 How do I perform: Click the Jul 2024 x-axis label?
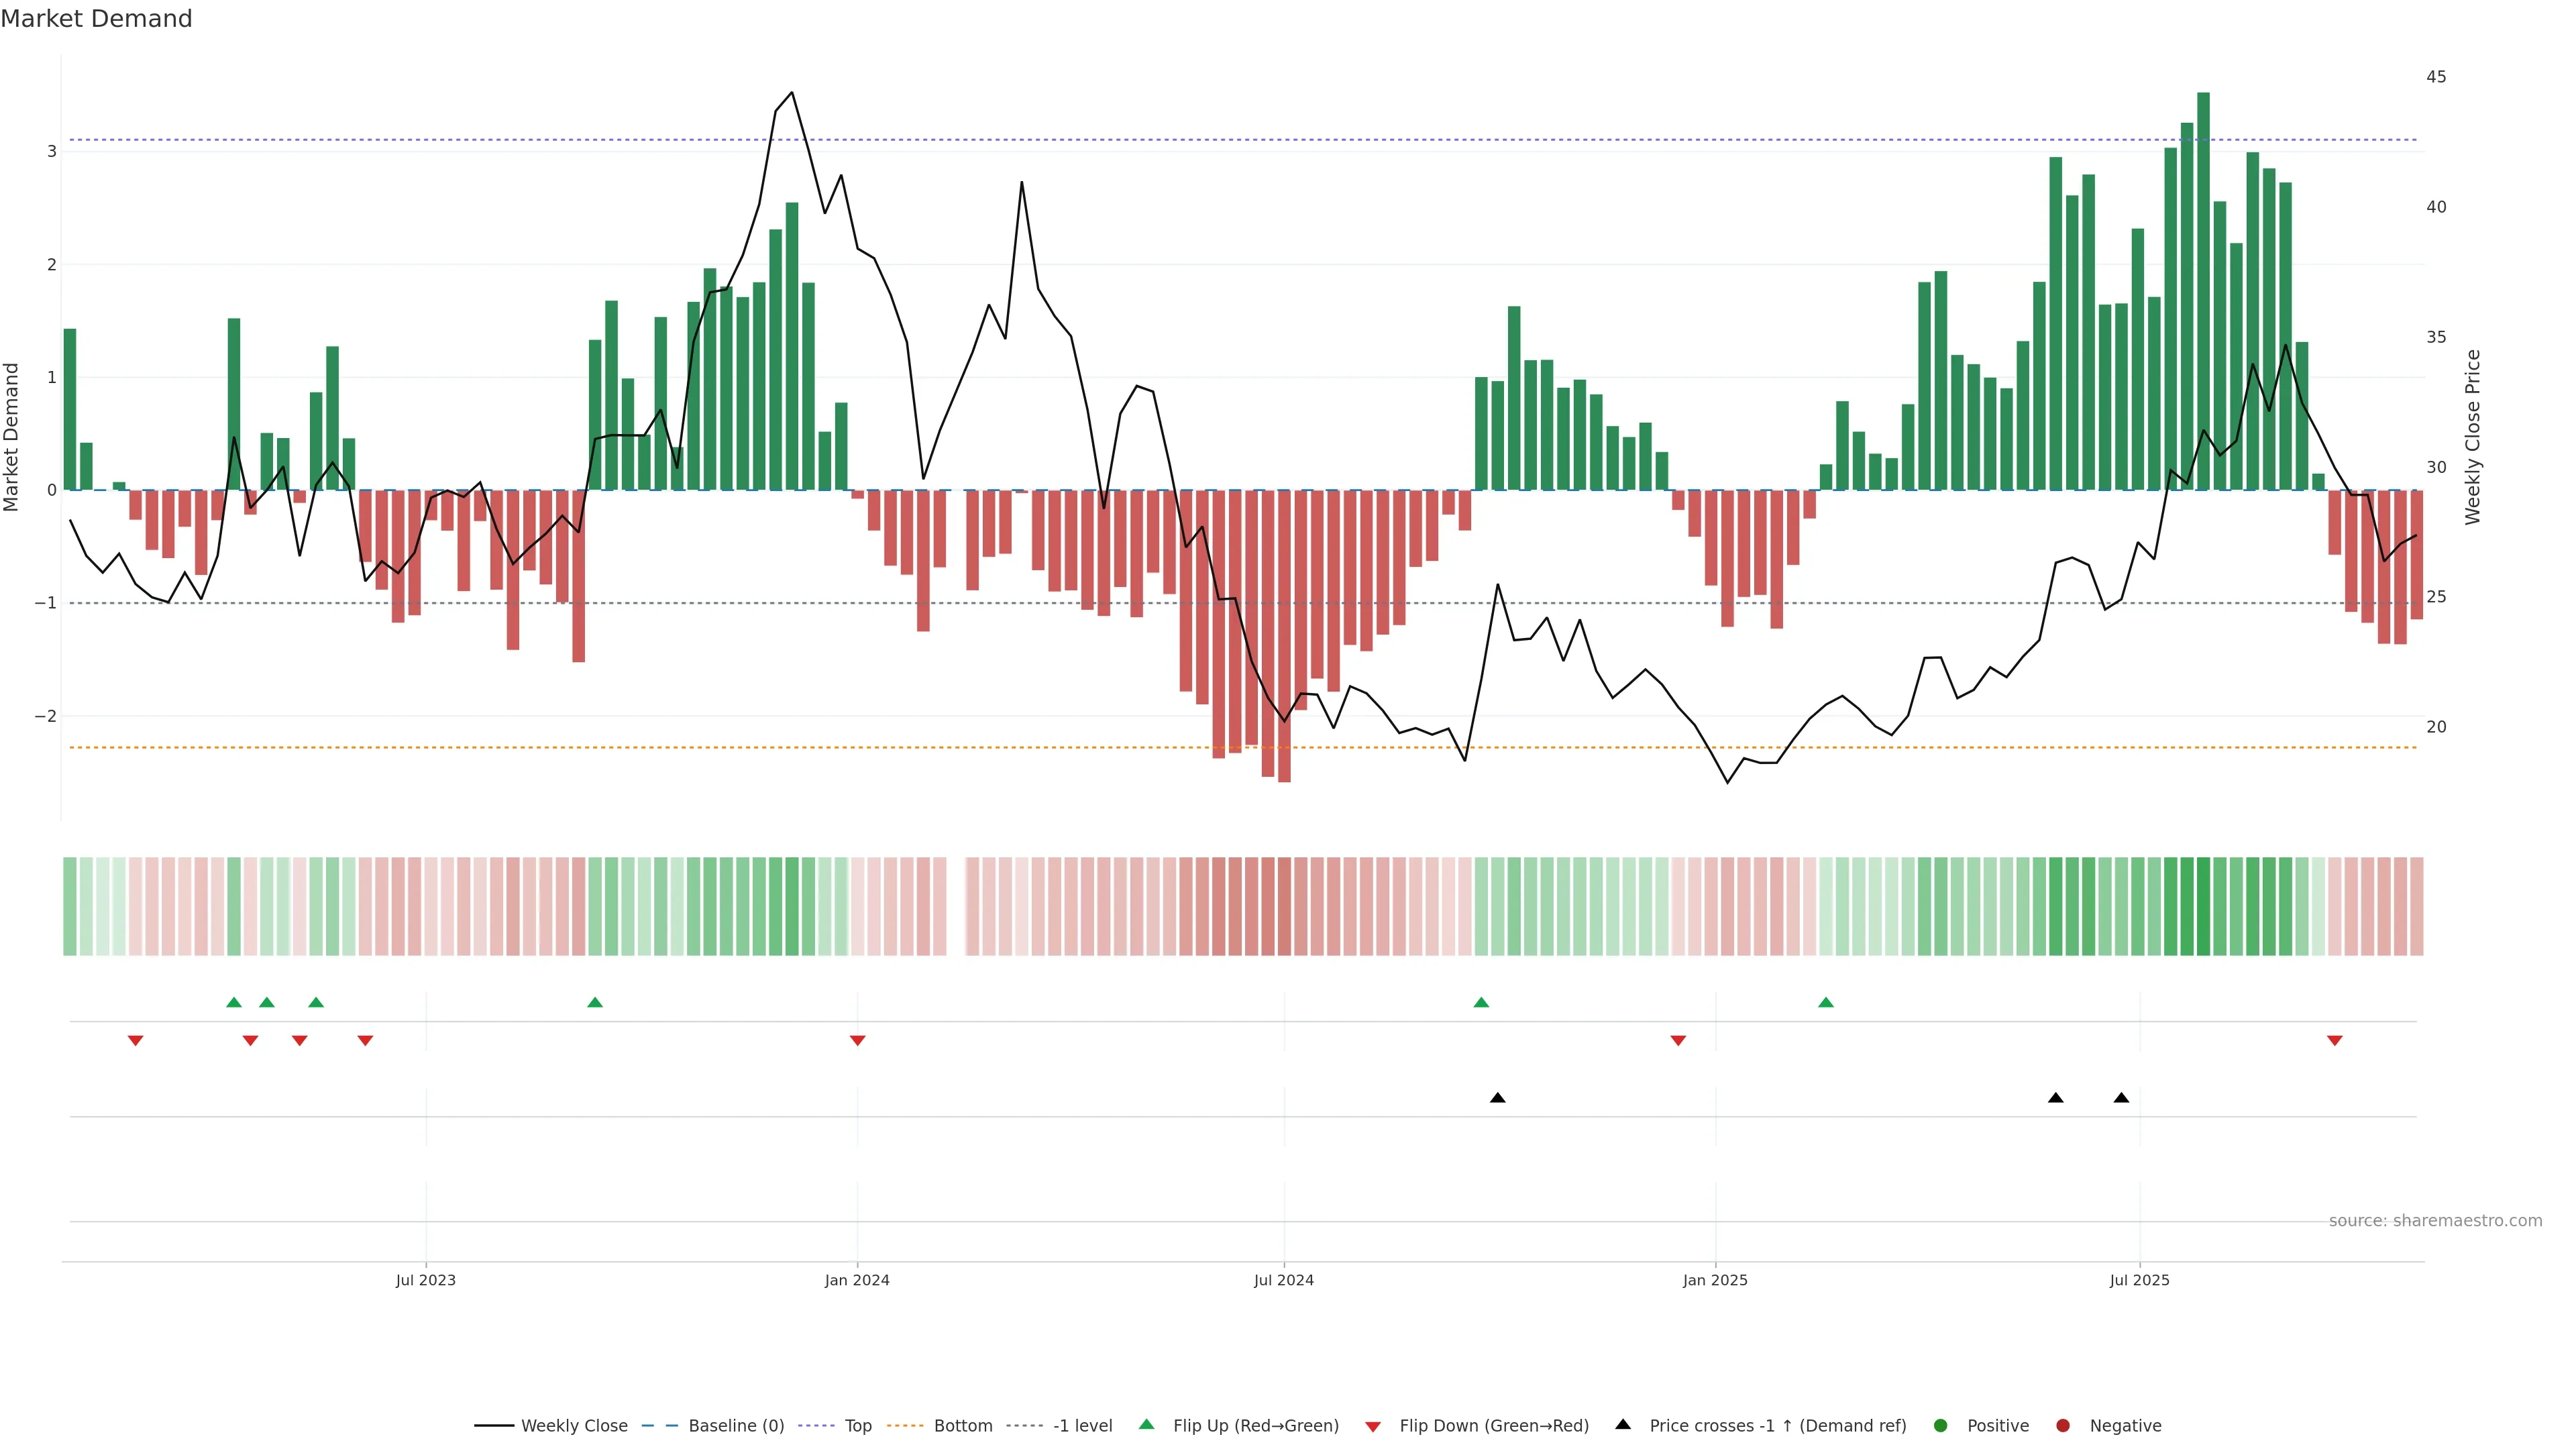pyautogui.click(x=1284, y=1280)
